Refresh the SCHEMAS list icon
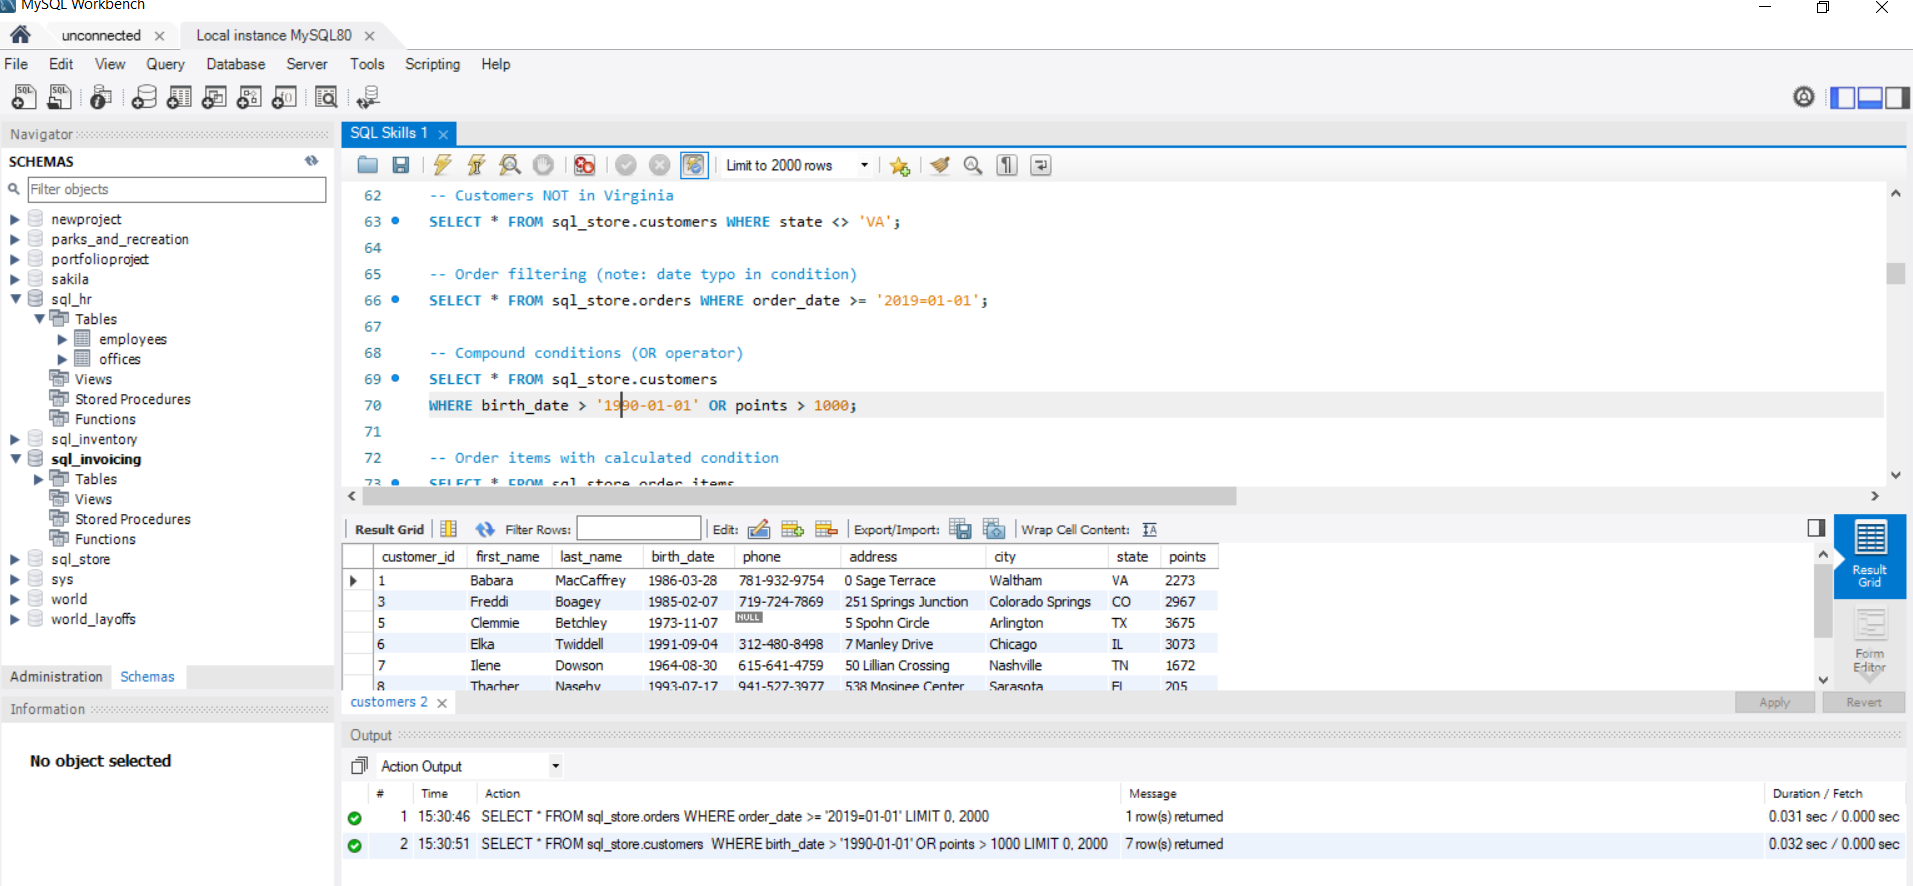 312,160
